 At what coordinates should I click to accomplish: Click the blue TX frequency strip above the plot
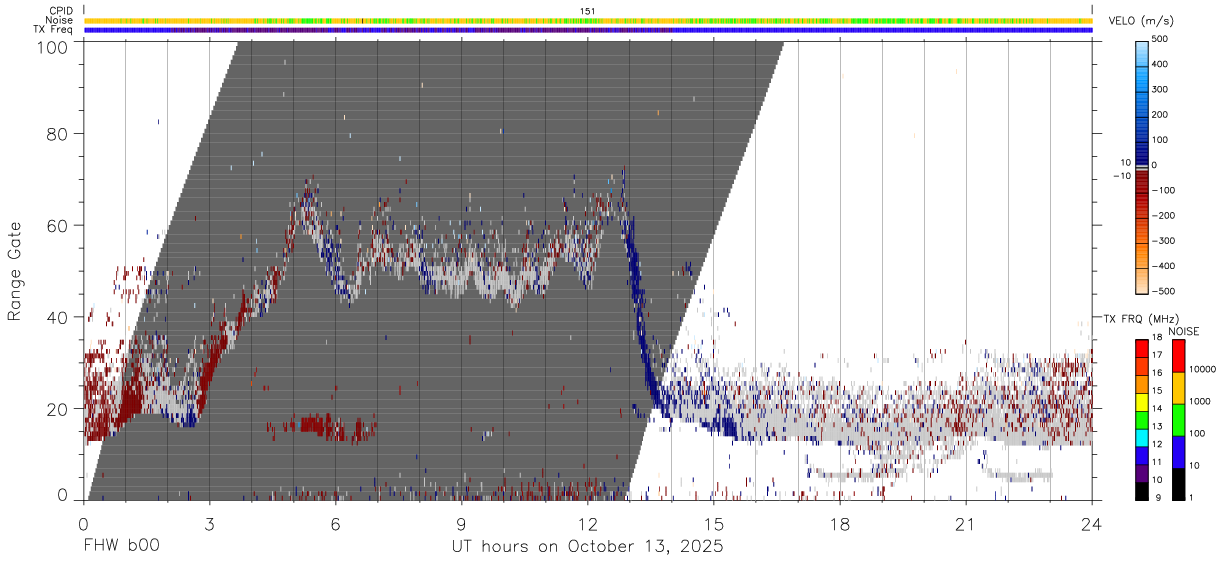[588, 29]
